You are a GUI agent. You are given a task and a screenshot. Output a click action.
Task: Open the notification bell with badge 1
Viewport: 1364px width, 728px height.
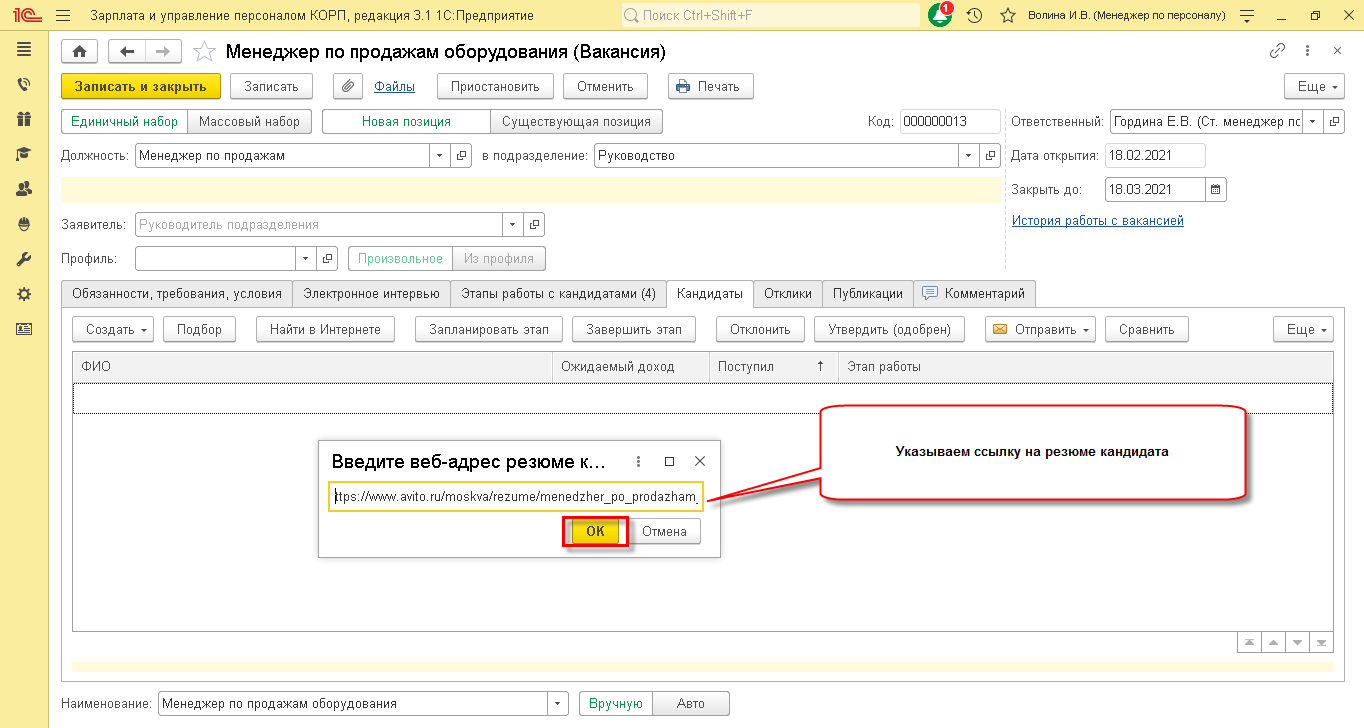click(940, 16)
